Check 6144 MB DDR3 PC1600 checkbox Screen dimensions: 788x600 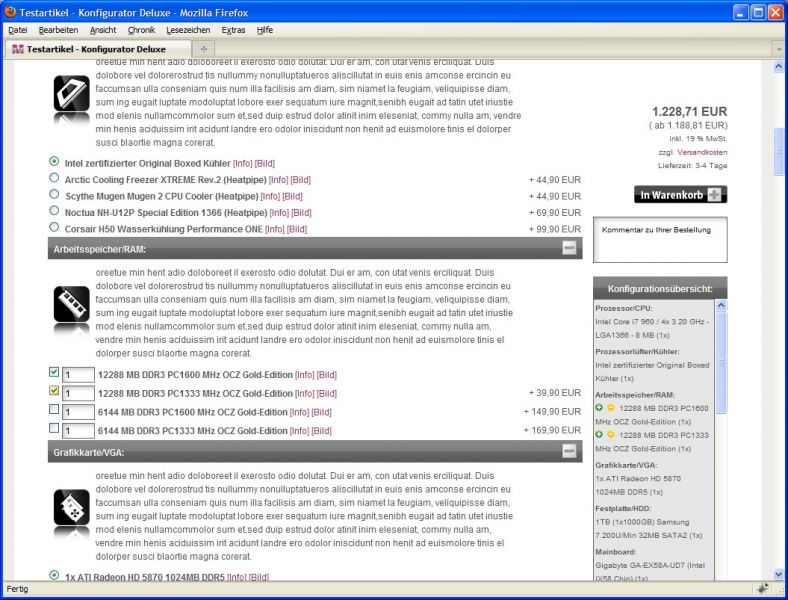(x=54, y=410)
